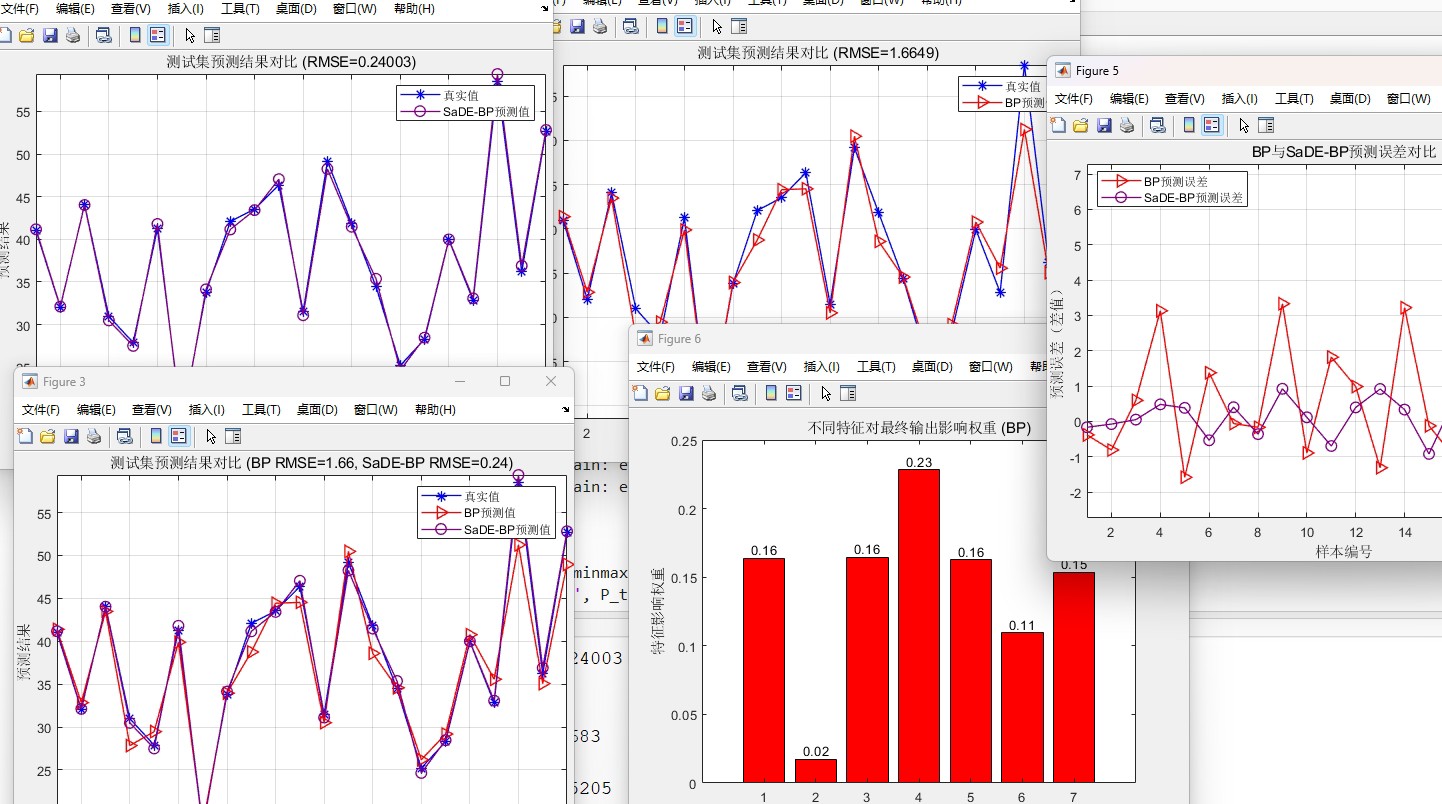Toggle Edit Plot arrow in Figure 3 toolbar
This screenshot has height=804, width=1442.
pos(211,436)
